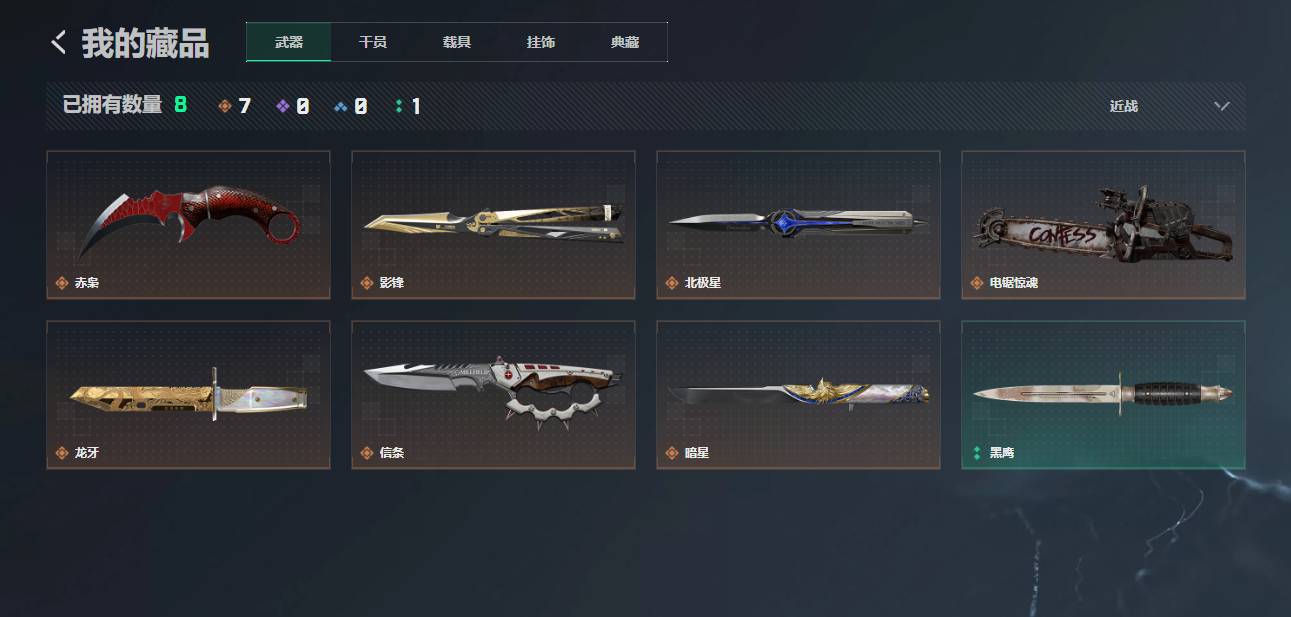Select the purple rarity filter icon showing 0
The width and height of the screenshot is (1291, 617).
point(283,106)
